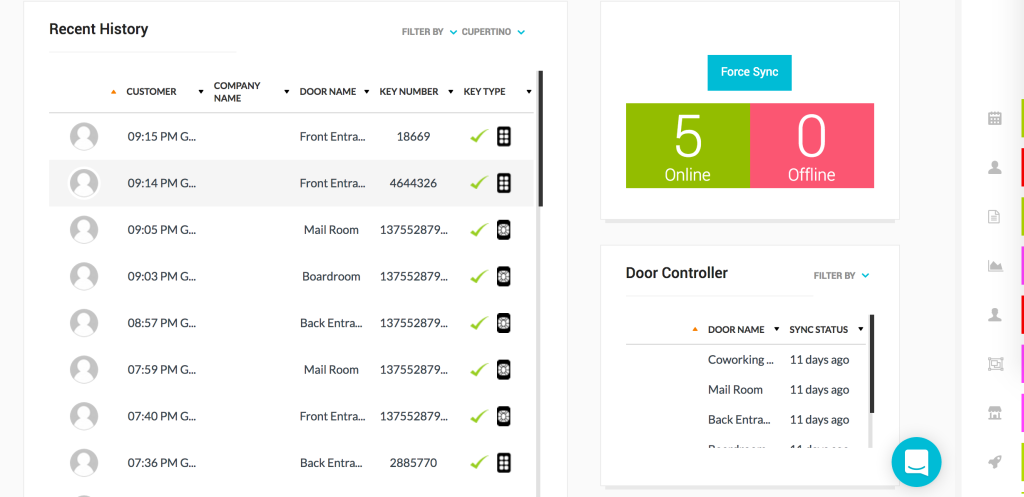Image resolution: width=1024 pixels, height=497 pixels.
Task: Click the keypad key type icon for key 4644326
Action: [x=504, y=184]
